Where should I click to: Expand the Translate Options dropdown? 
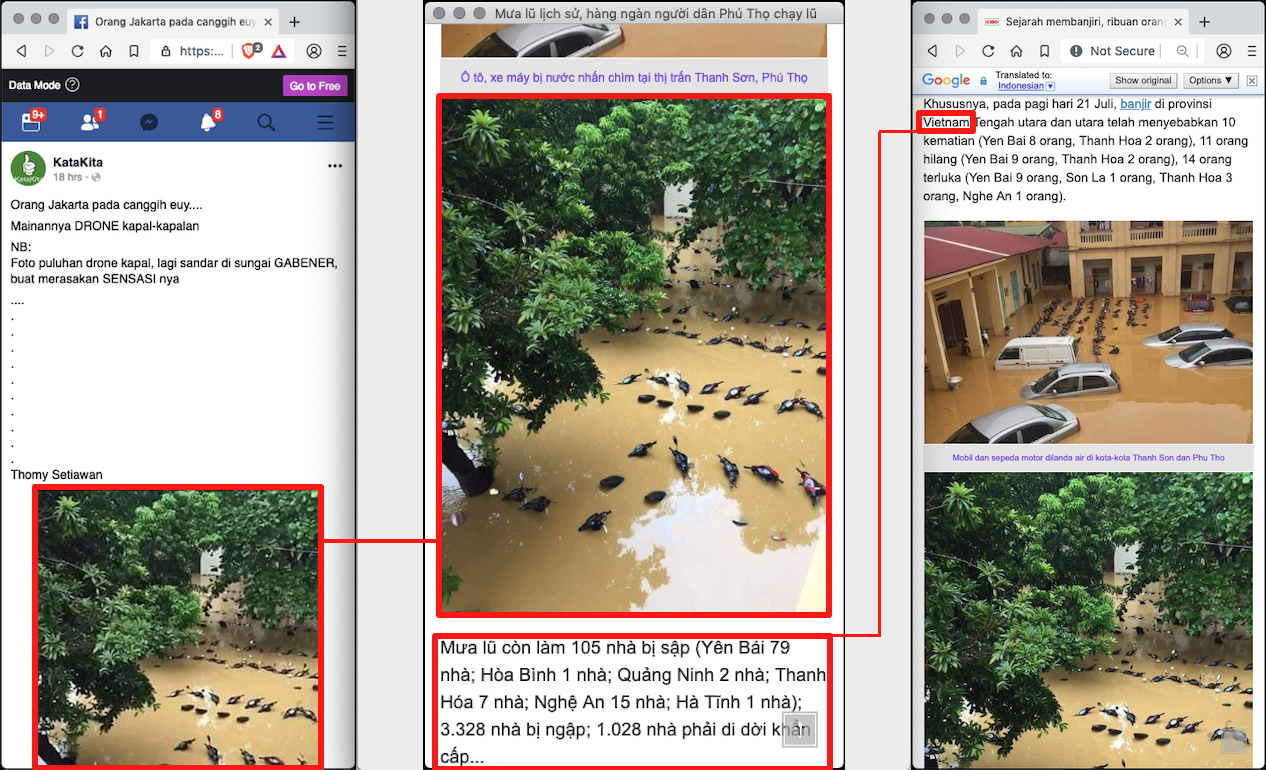[1211, 81]
